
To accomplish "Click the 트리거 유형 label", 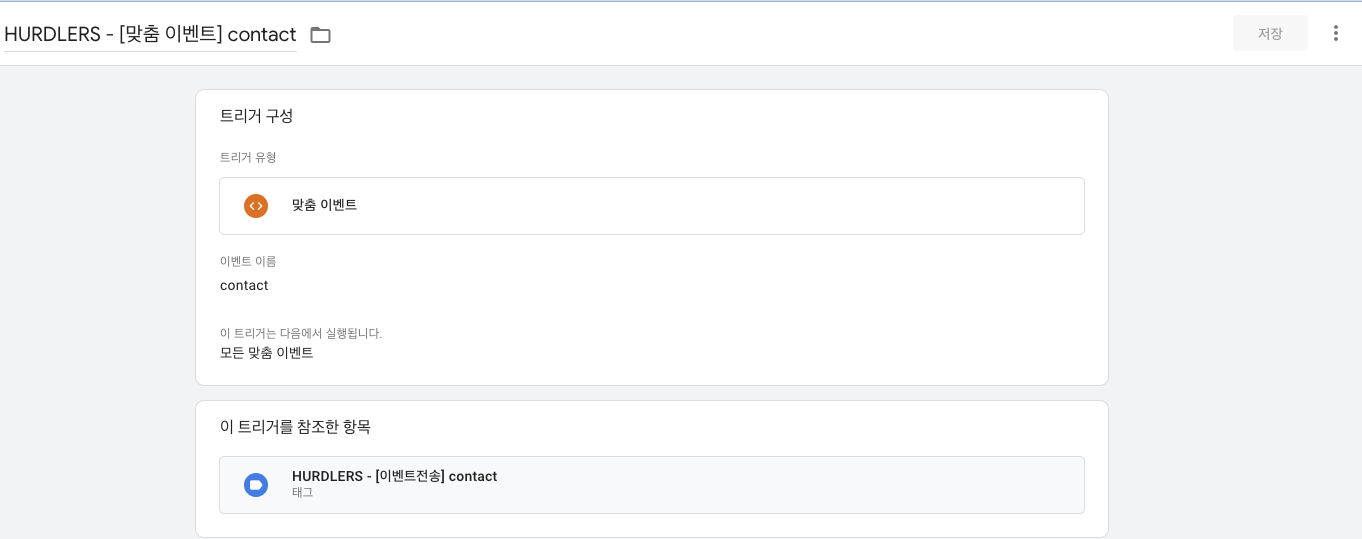I will pyautogui.click(x=248, y=158).
